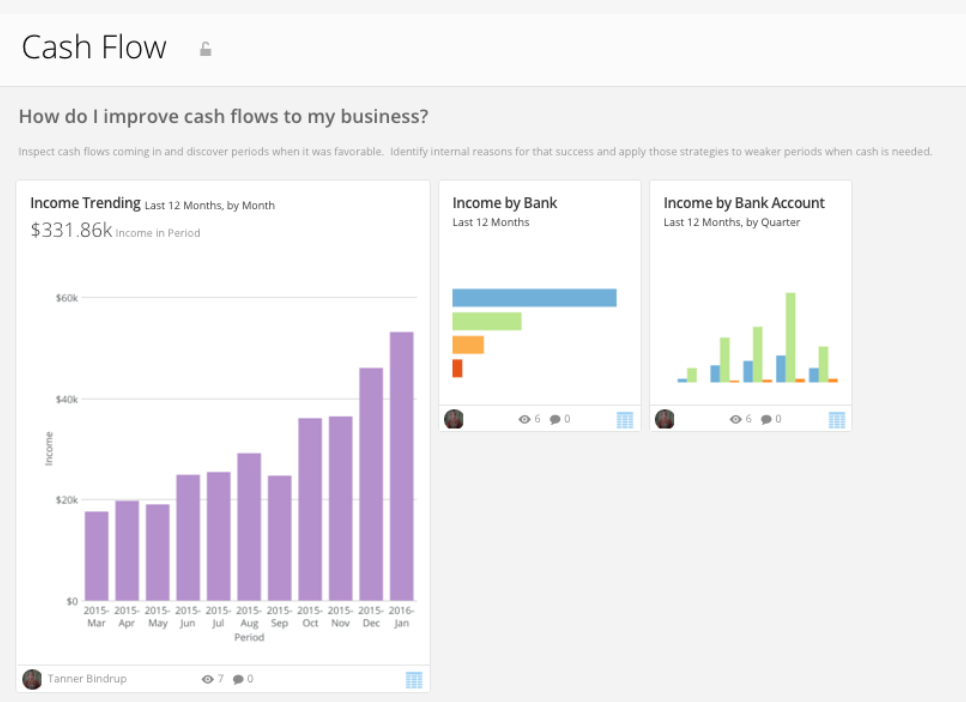
Task: Click the long blue bar in Income by Bank chart
Action: pos(535,296)
